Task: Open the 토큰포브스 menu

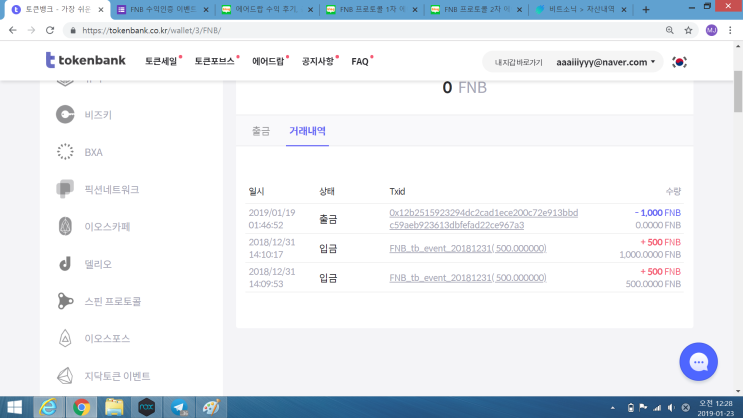Action: [214, 61]
